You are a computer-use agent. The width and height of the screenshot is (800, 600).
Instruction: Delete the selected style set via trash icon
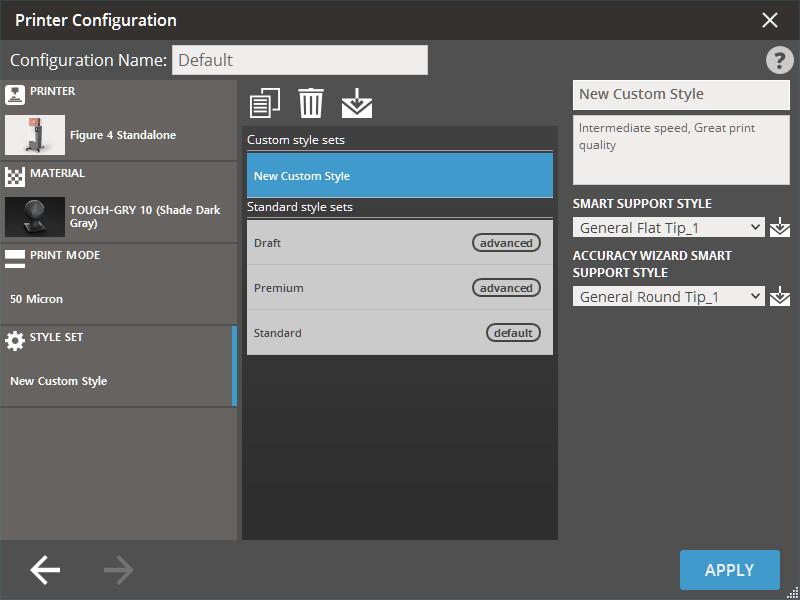tap(311, 103)
